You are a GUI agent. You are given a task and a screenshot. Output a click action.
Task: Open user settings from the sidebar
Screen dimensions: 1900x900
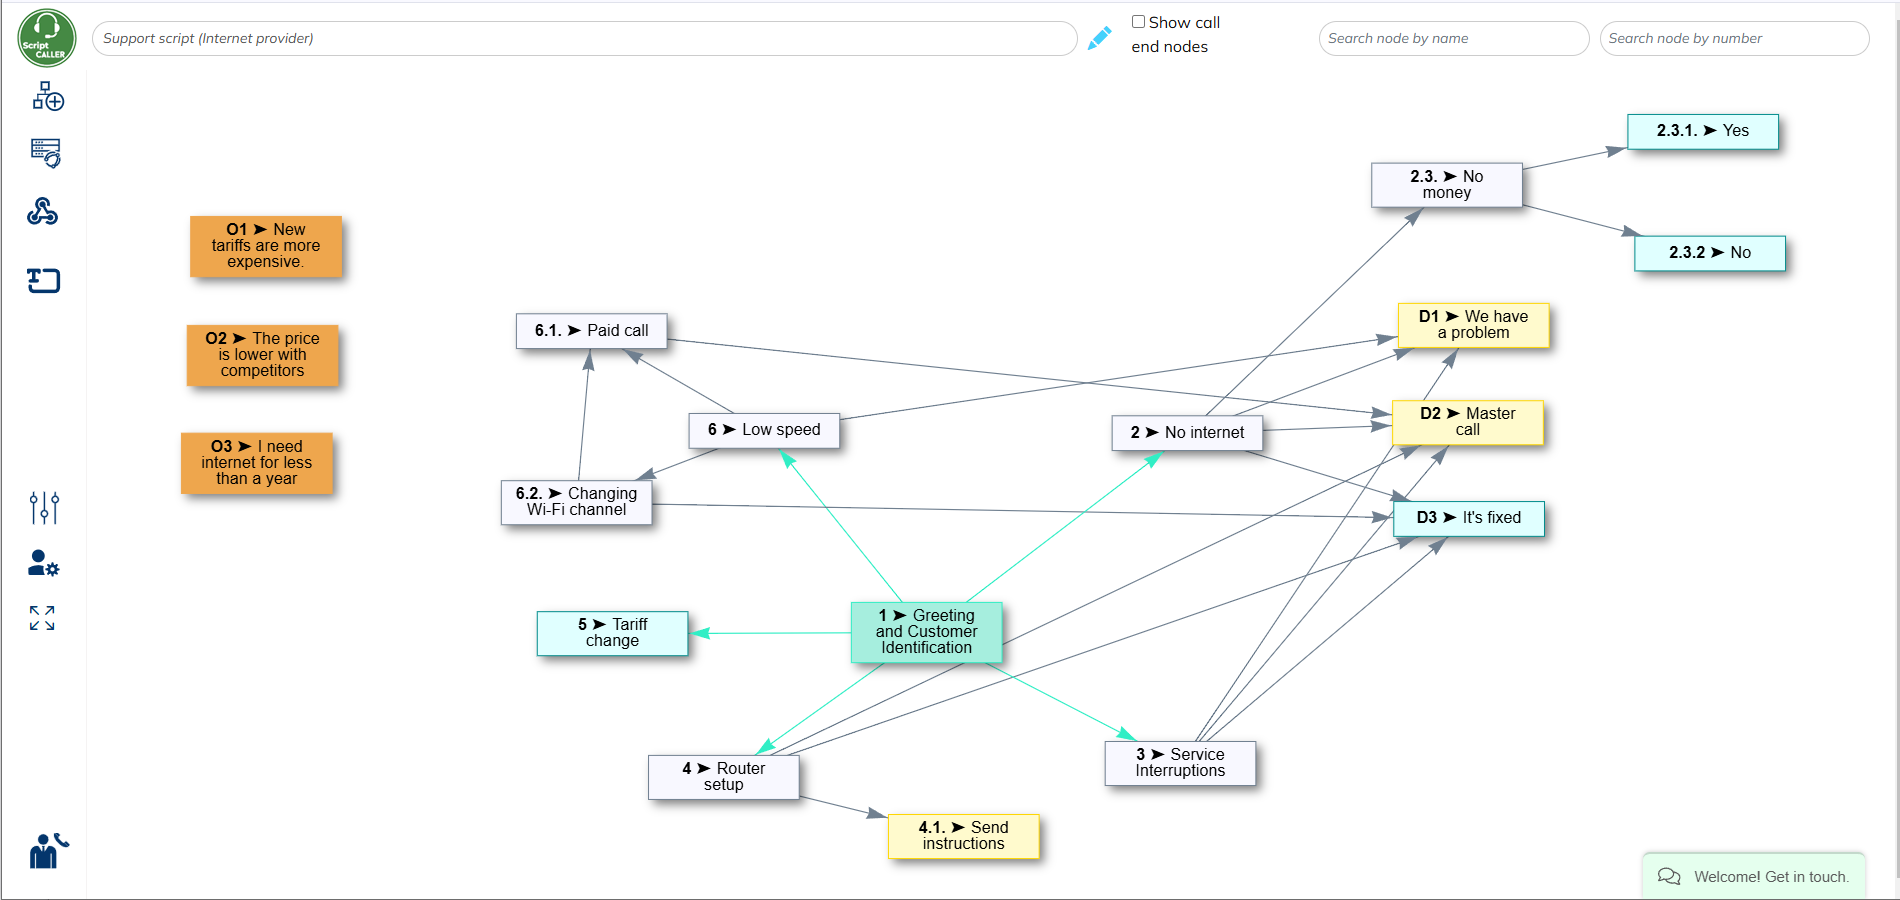click(x=44, y=565)
